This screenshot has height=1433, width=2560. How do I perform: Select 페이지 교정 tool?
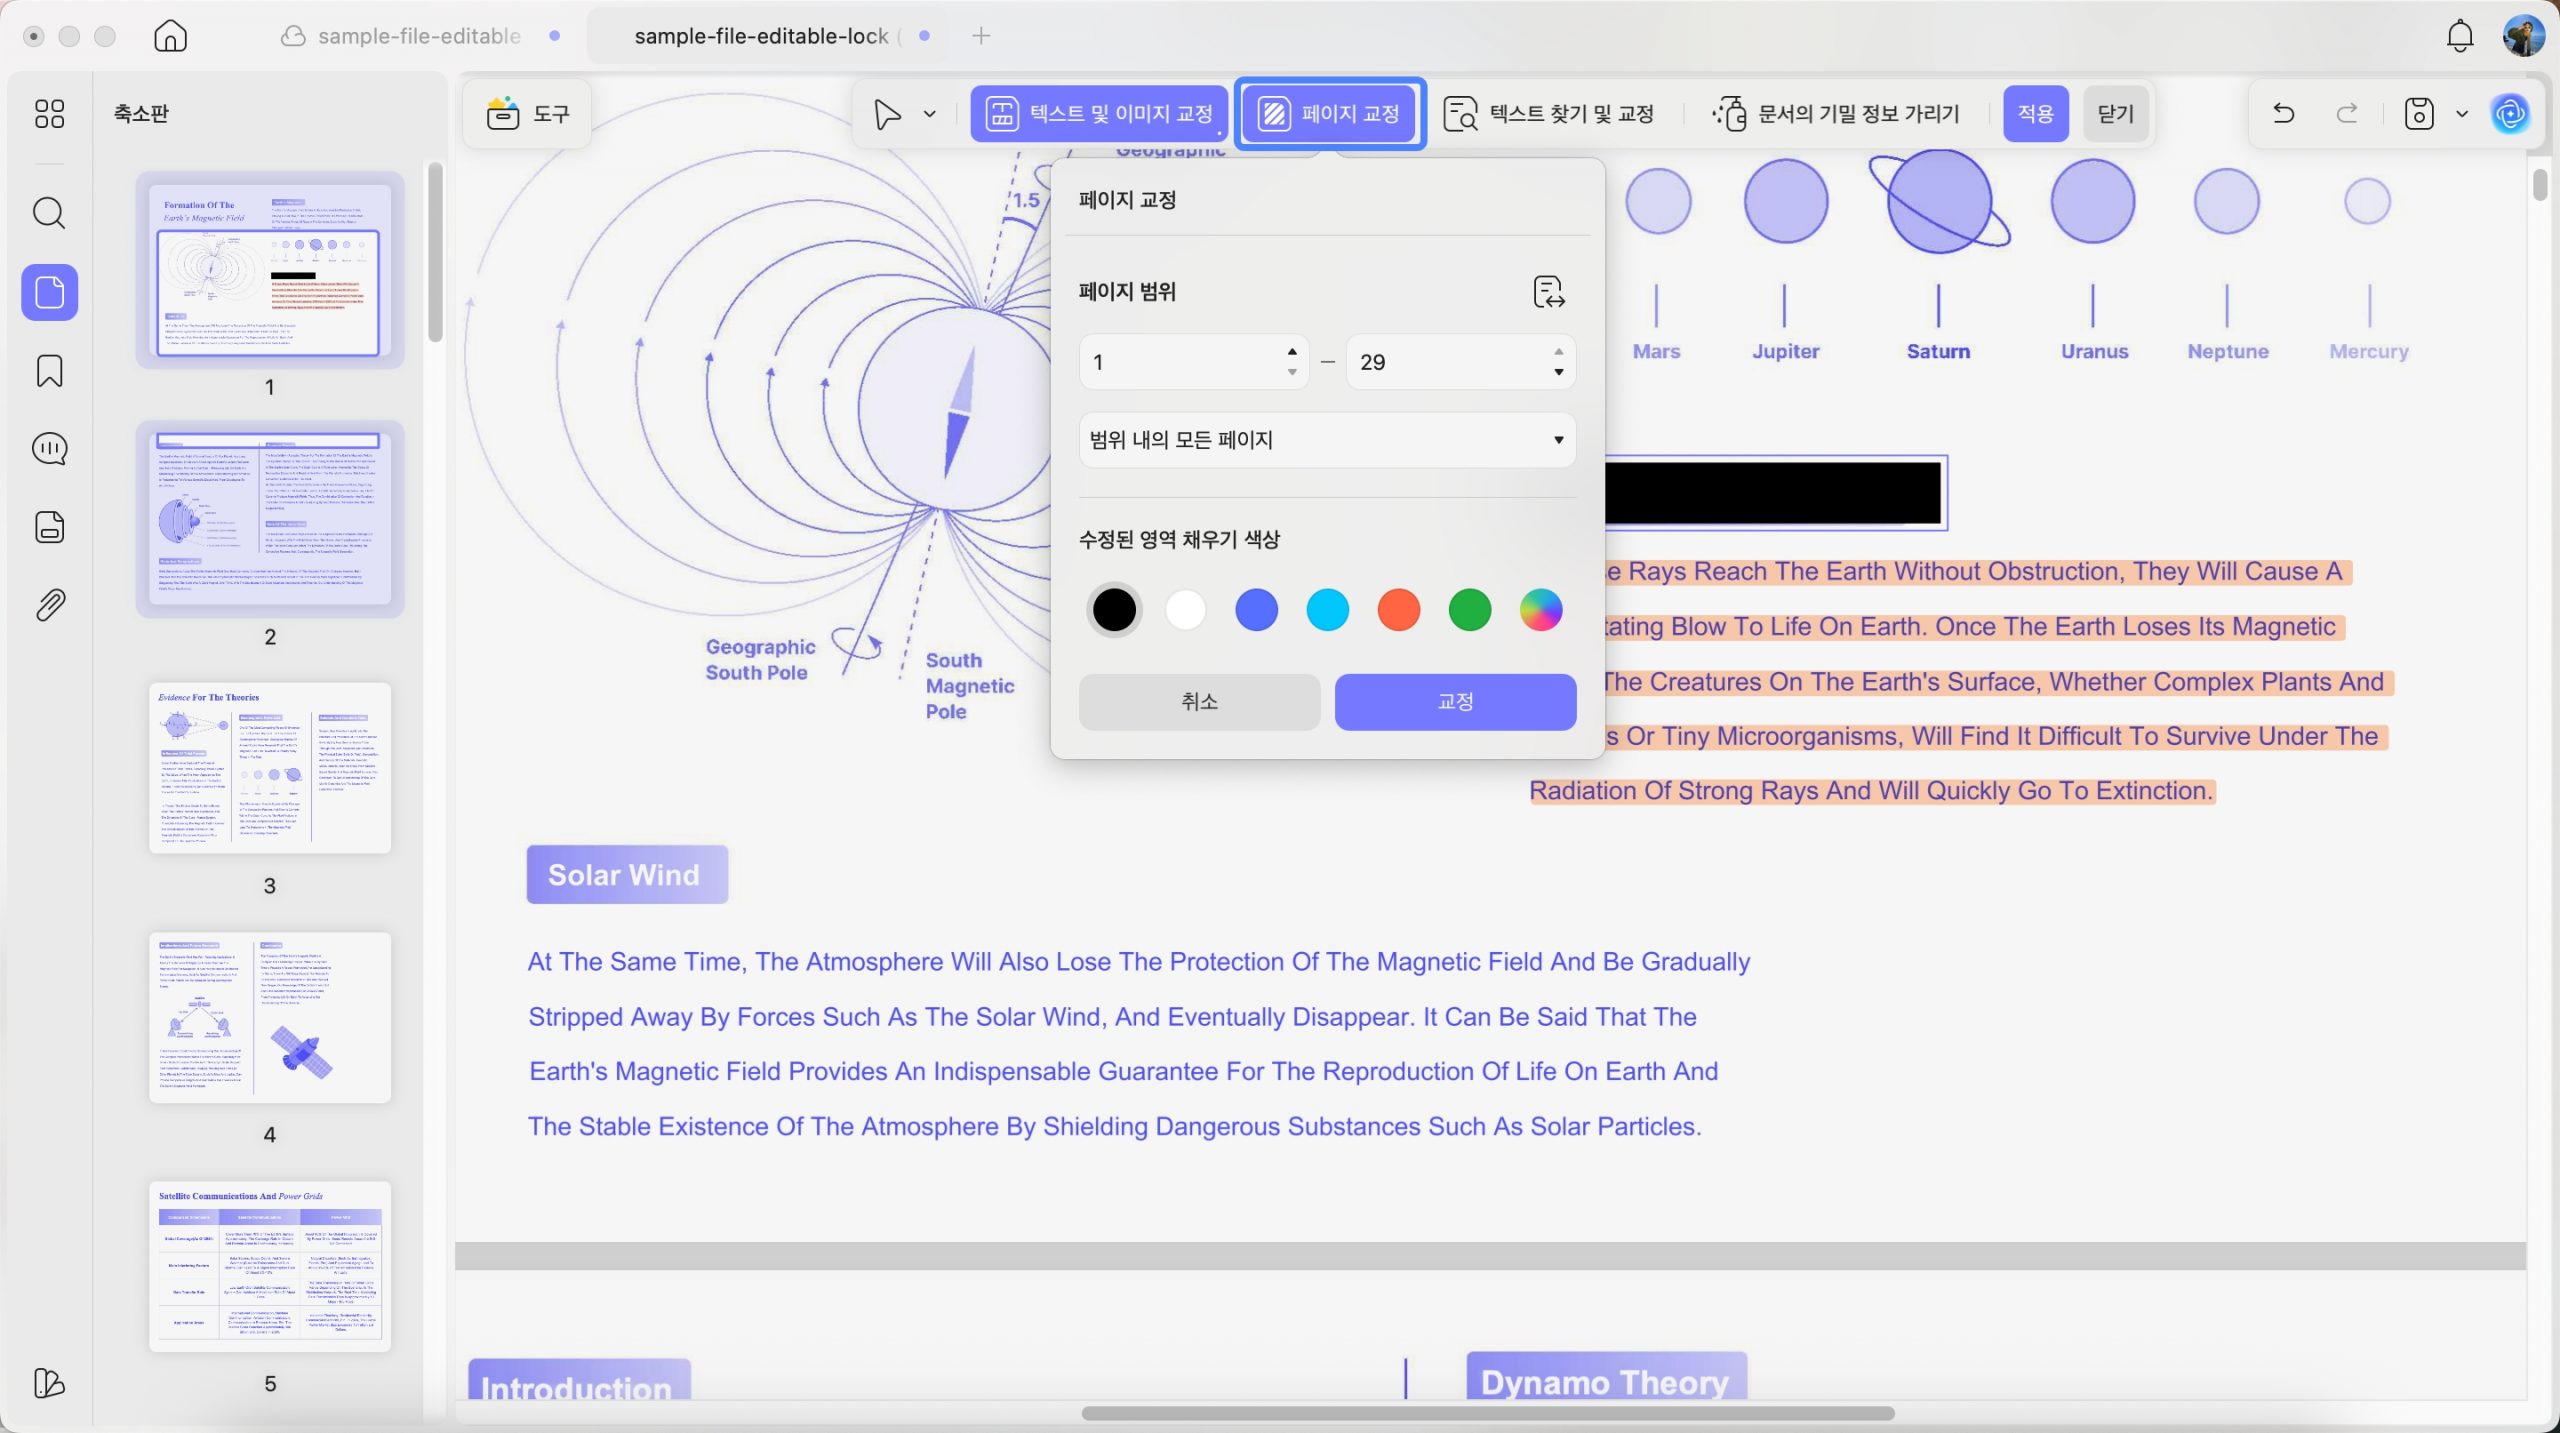1329,113
